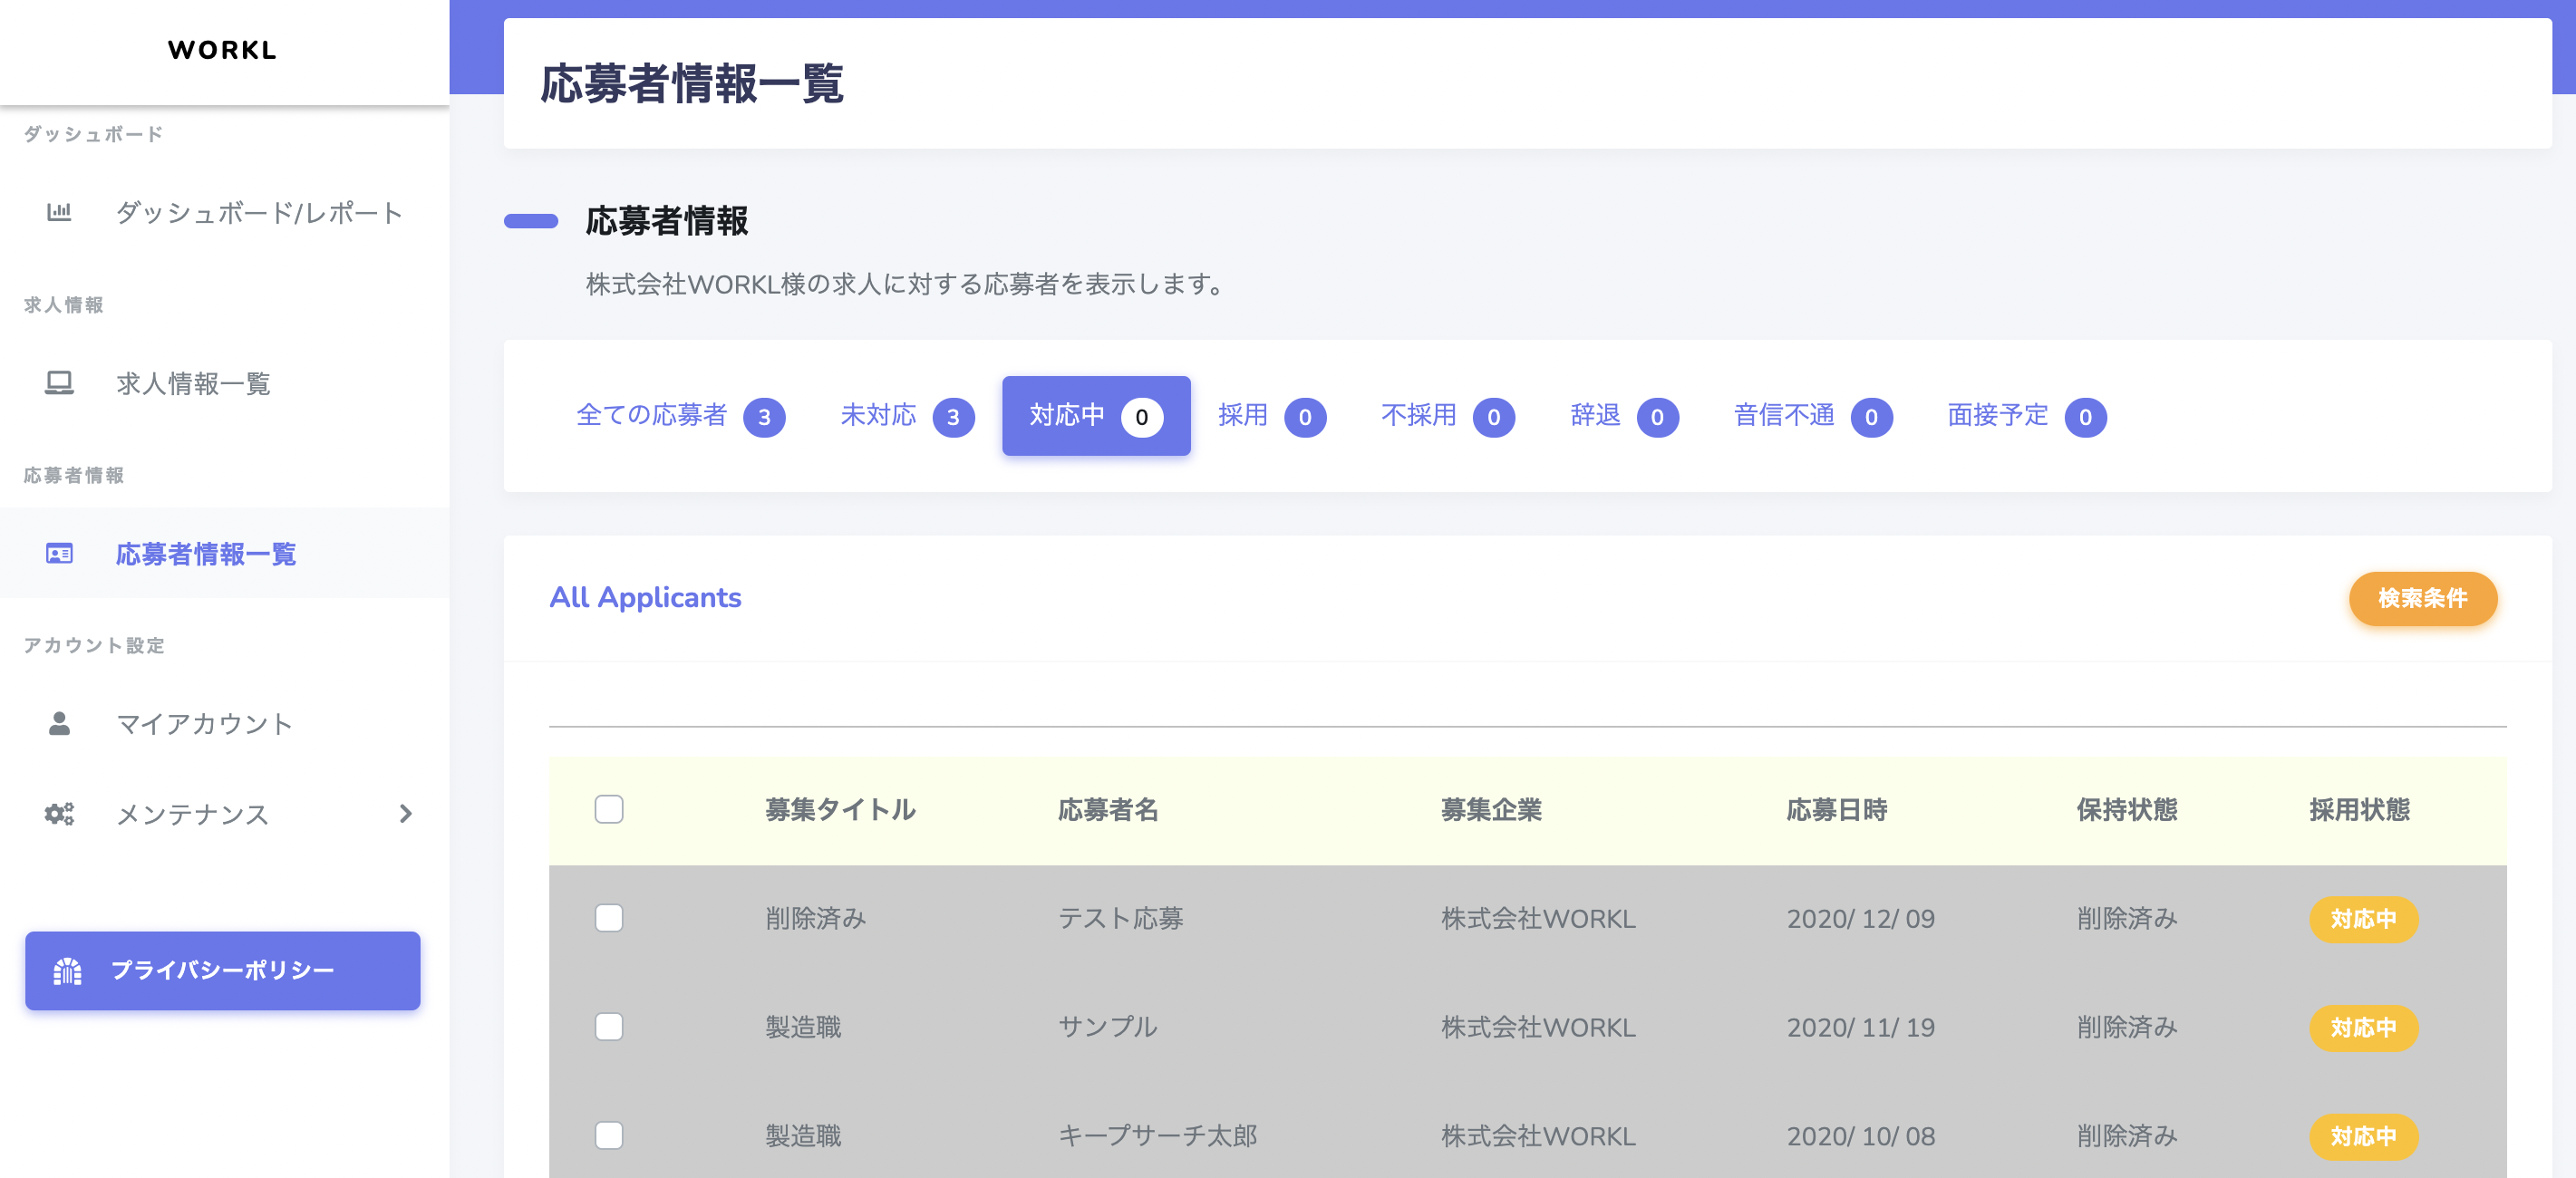Expand the メンテナンス chevron arrow
The height and width of the screenshot is (1178, 2576).
click(405, 814)
